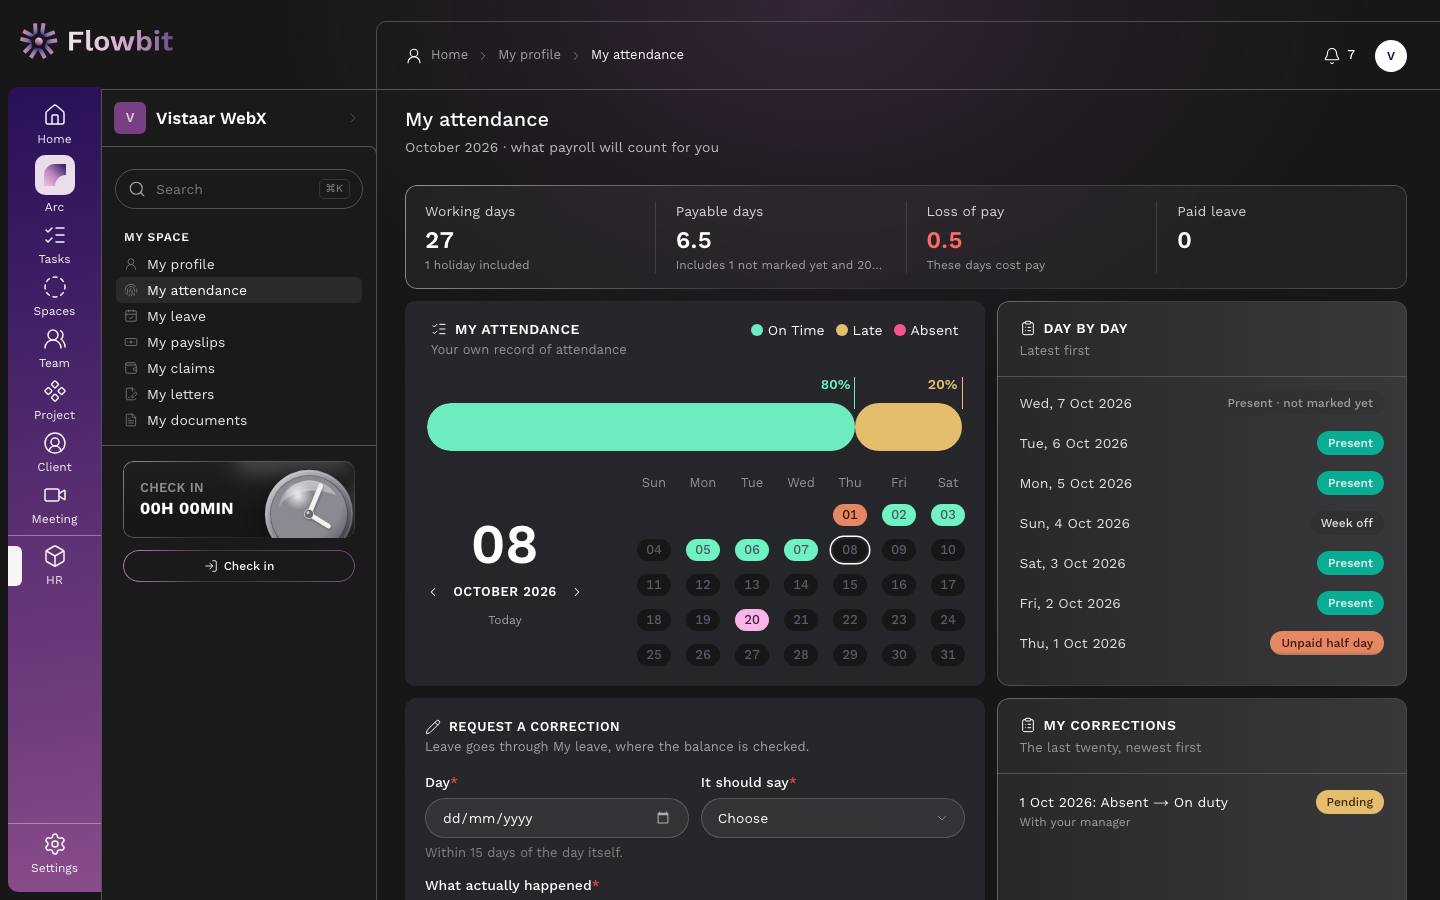The width and height of the screenshot is (1440, 900).
Task: Open notifications bell showing 7
Action: pyautogui.click(x=1339, y=55)
